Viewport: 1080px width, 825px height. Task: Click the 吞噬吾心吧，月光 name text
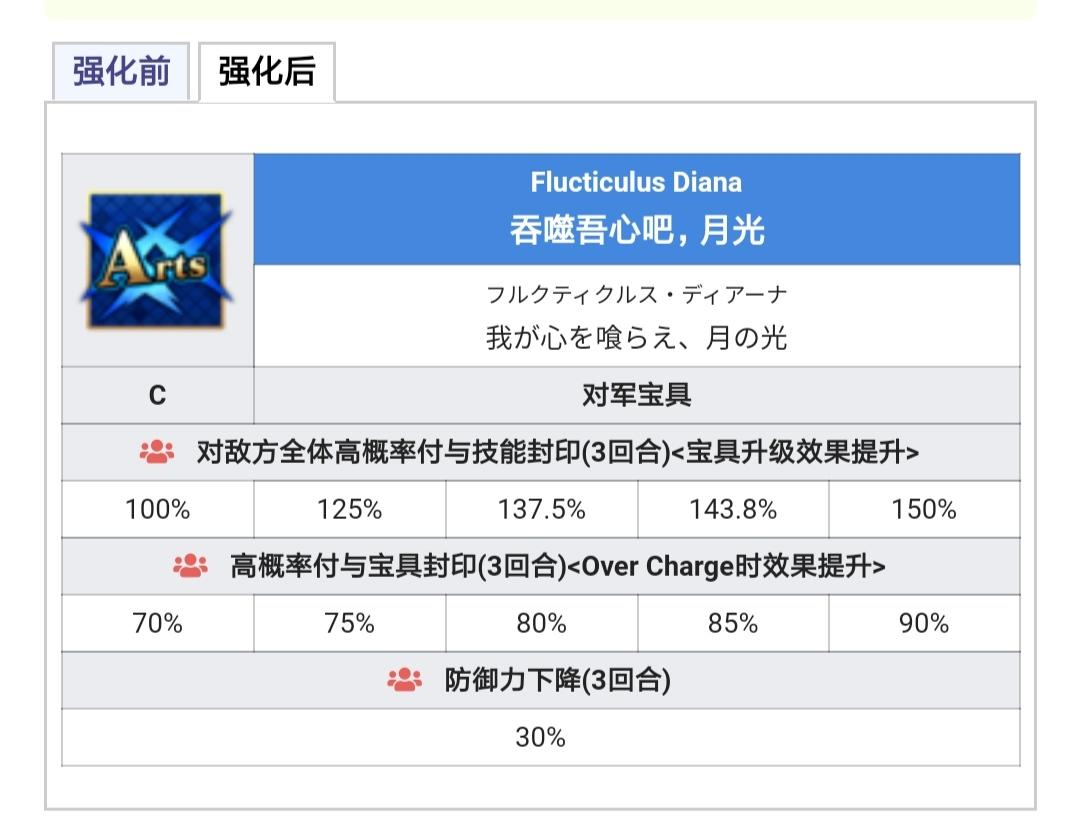pos(636,231)
